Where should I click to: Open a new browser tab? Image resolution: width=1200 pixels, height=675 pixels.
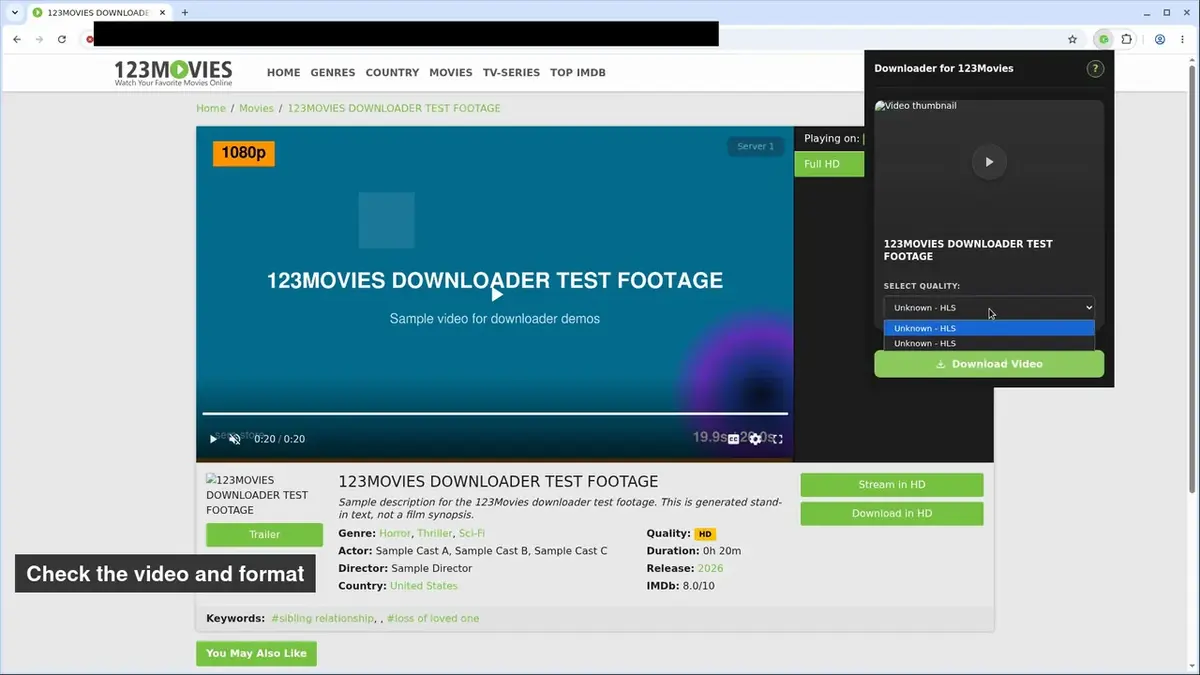(184, 12)
